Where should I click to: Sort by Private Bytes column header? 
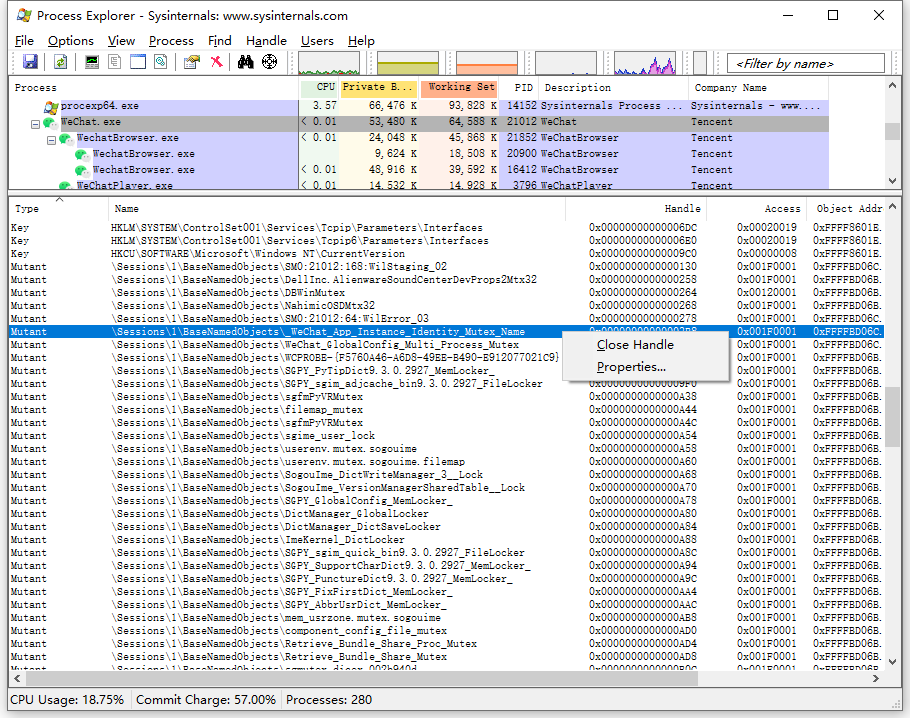[378, 87]
